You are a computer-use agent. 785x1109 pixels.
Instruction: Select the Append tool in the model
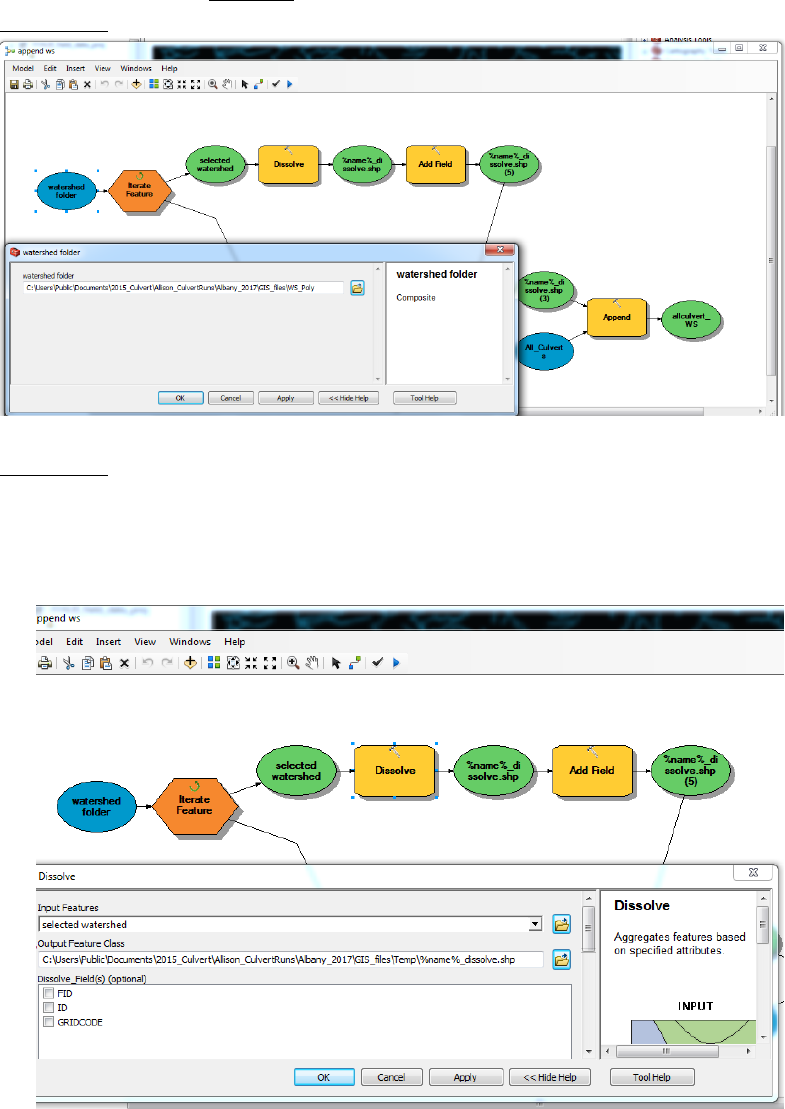click(x=617, y=317)
